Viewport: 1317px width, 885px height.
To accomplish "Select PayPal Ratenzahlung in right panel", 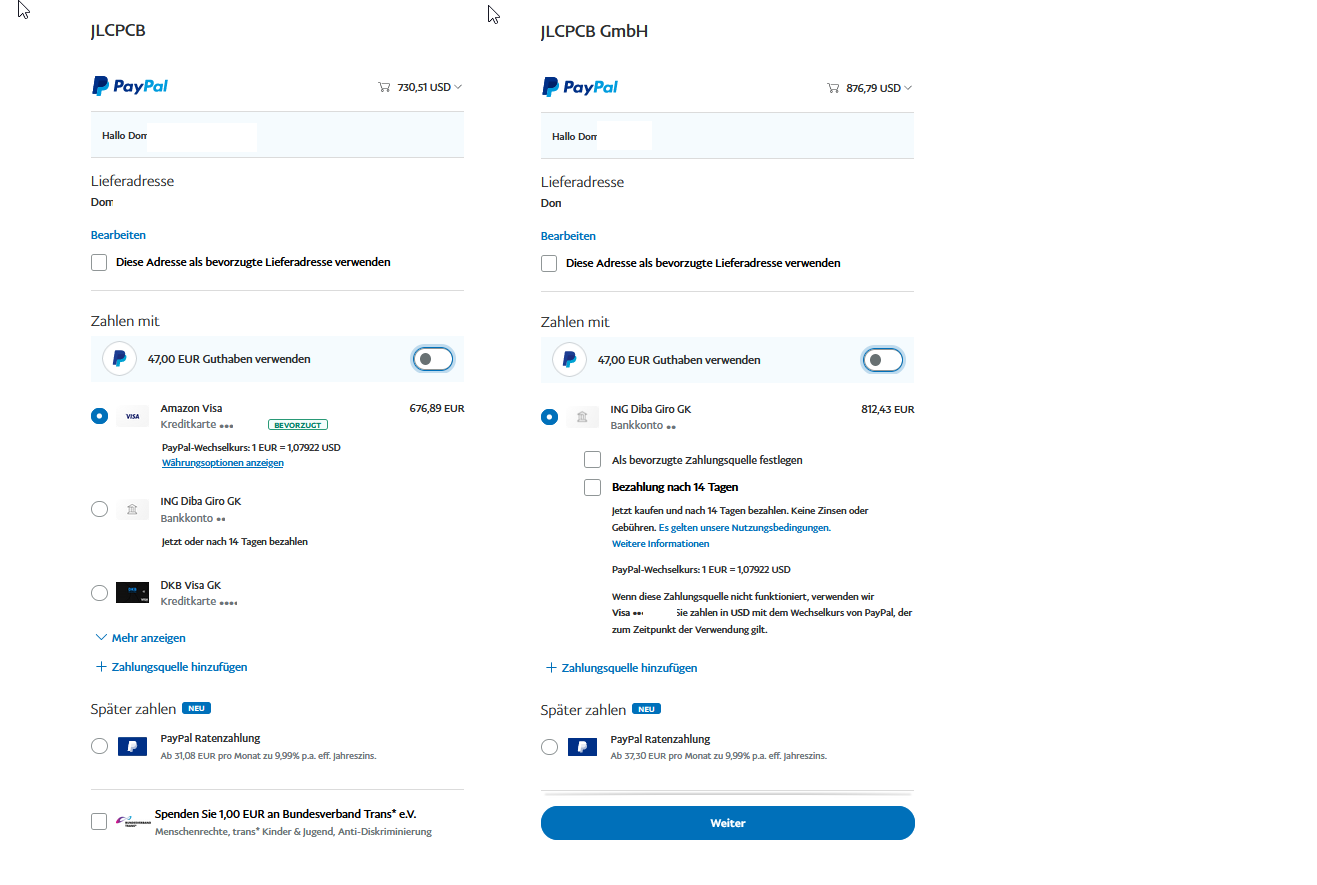I will click(x=549, y=747).
